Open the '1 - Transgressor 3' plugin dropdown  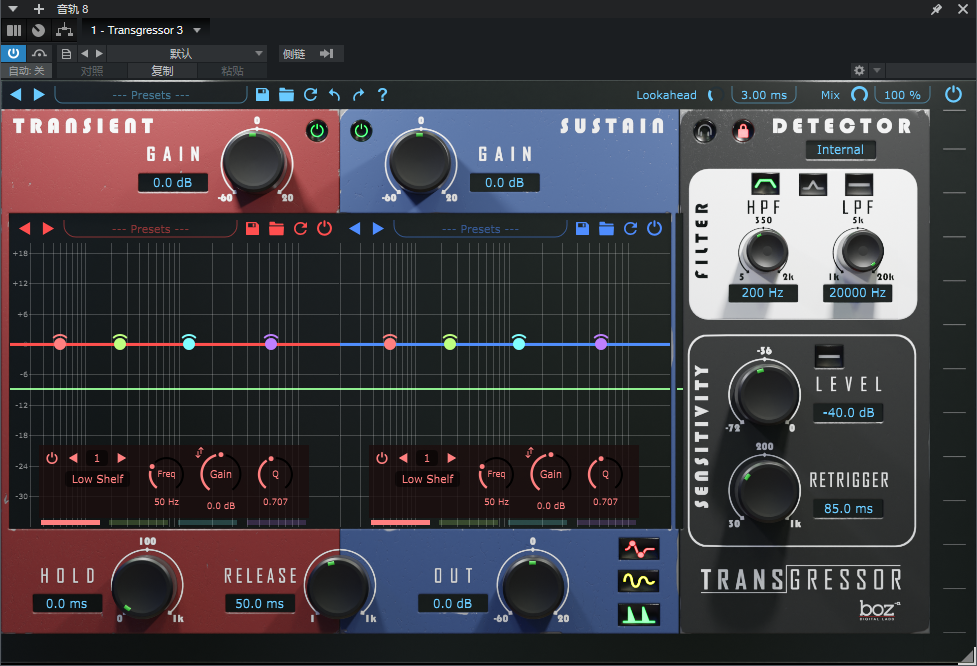click(146, 30)
